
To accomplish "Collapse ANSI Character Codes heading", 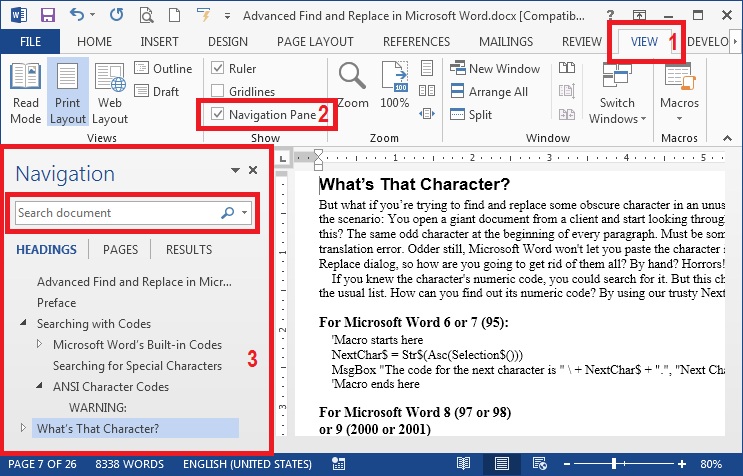I will point(39,386).
